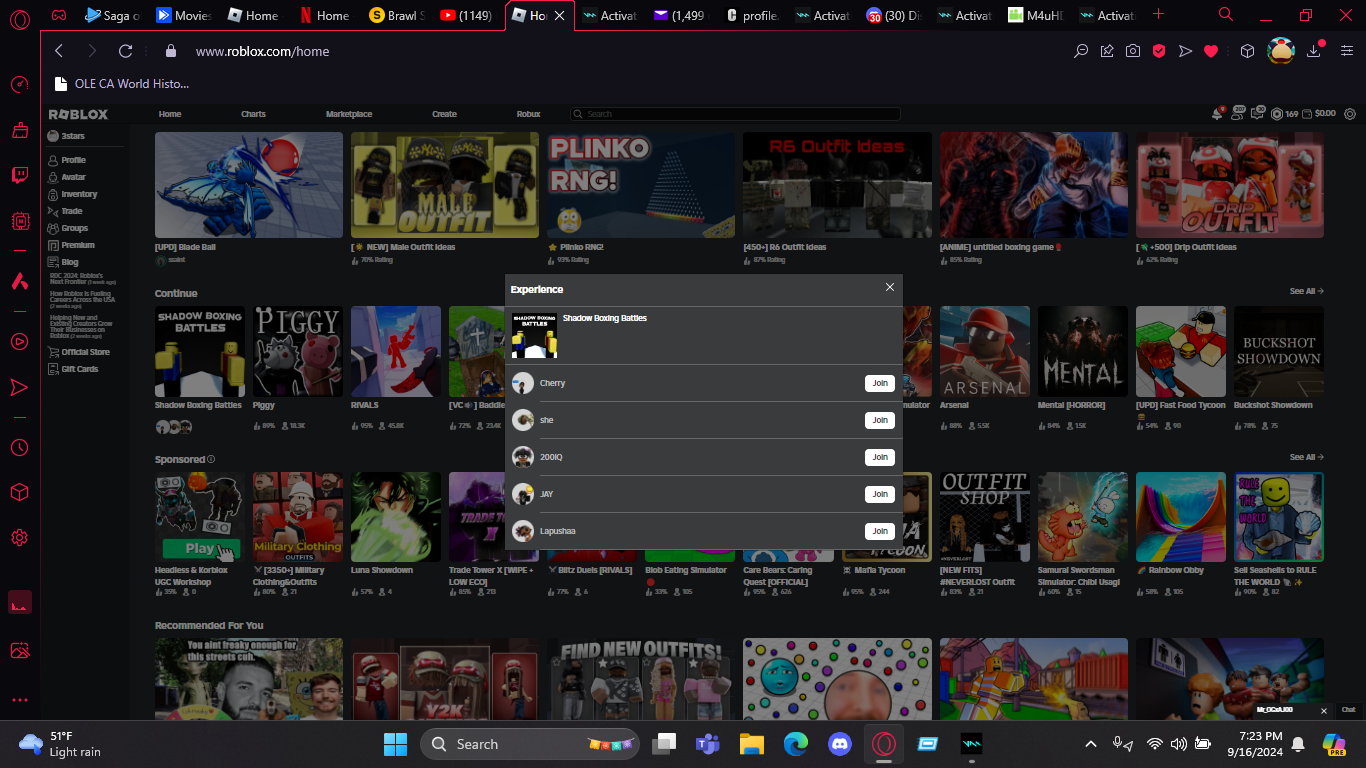Image resolution: width=1366 pixels, height=768 pixels.
Task: Open the Blade Ball game thumbnail
Action: 249,185
